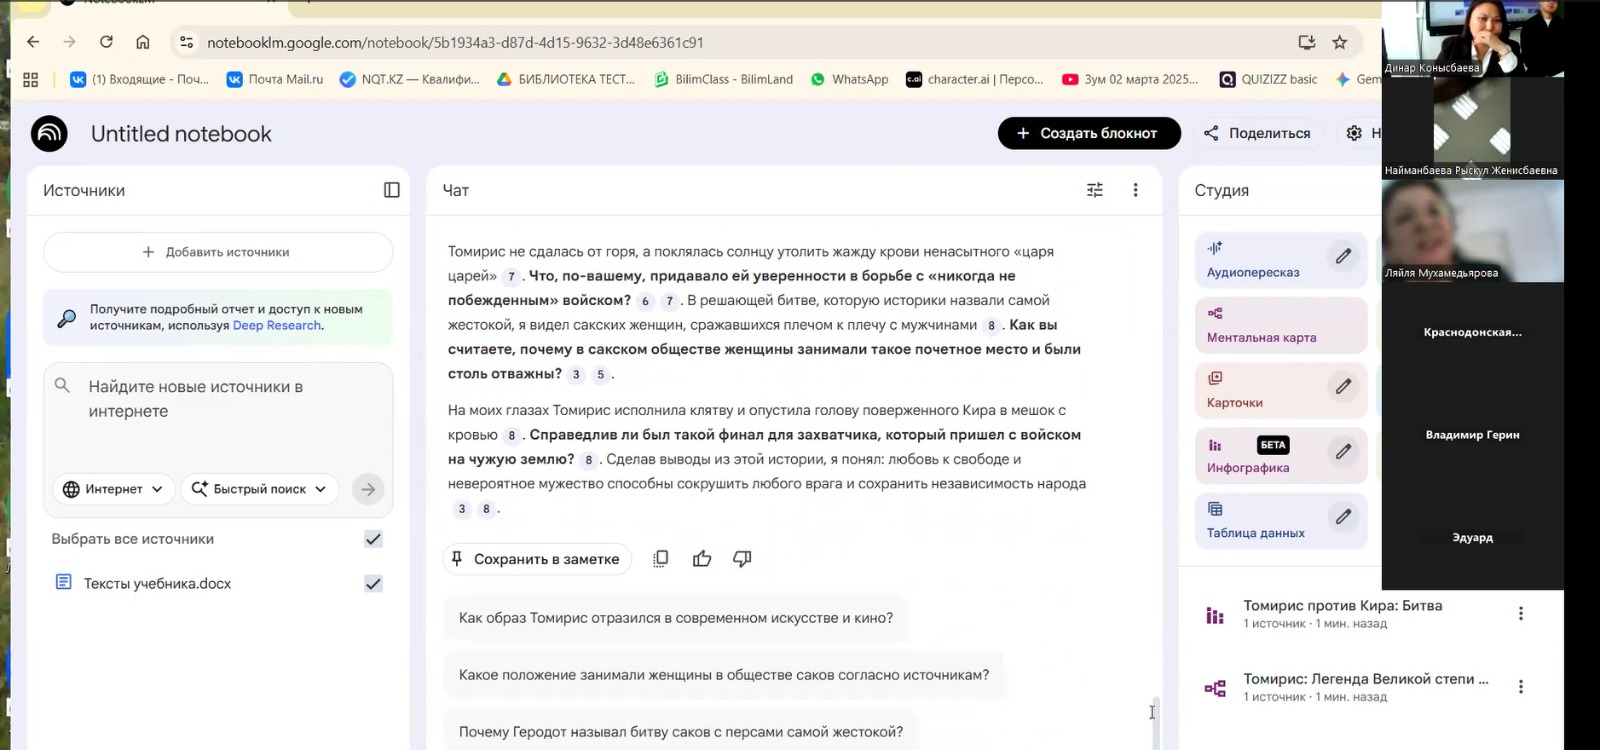Uncheck Тексты учебника.docx source
Screen dimensions: 1600x750
tap(373, 584)
